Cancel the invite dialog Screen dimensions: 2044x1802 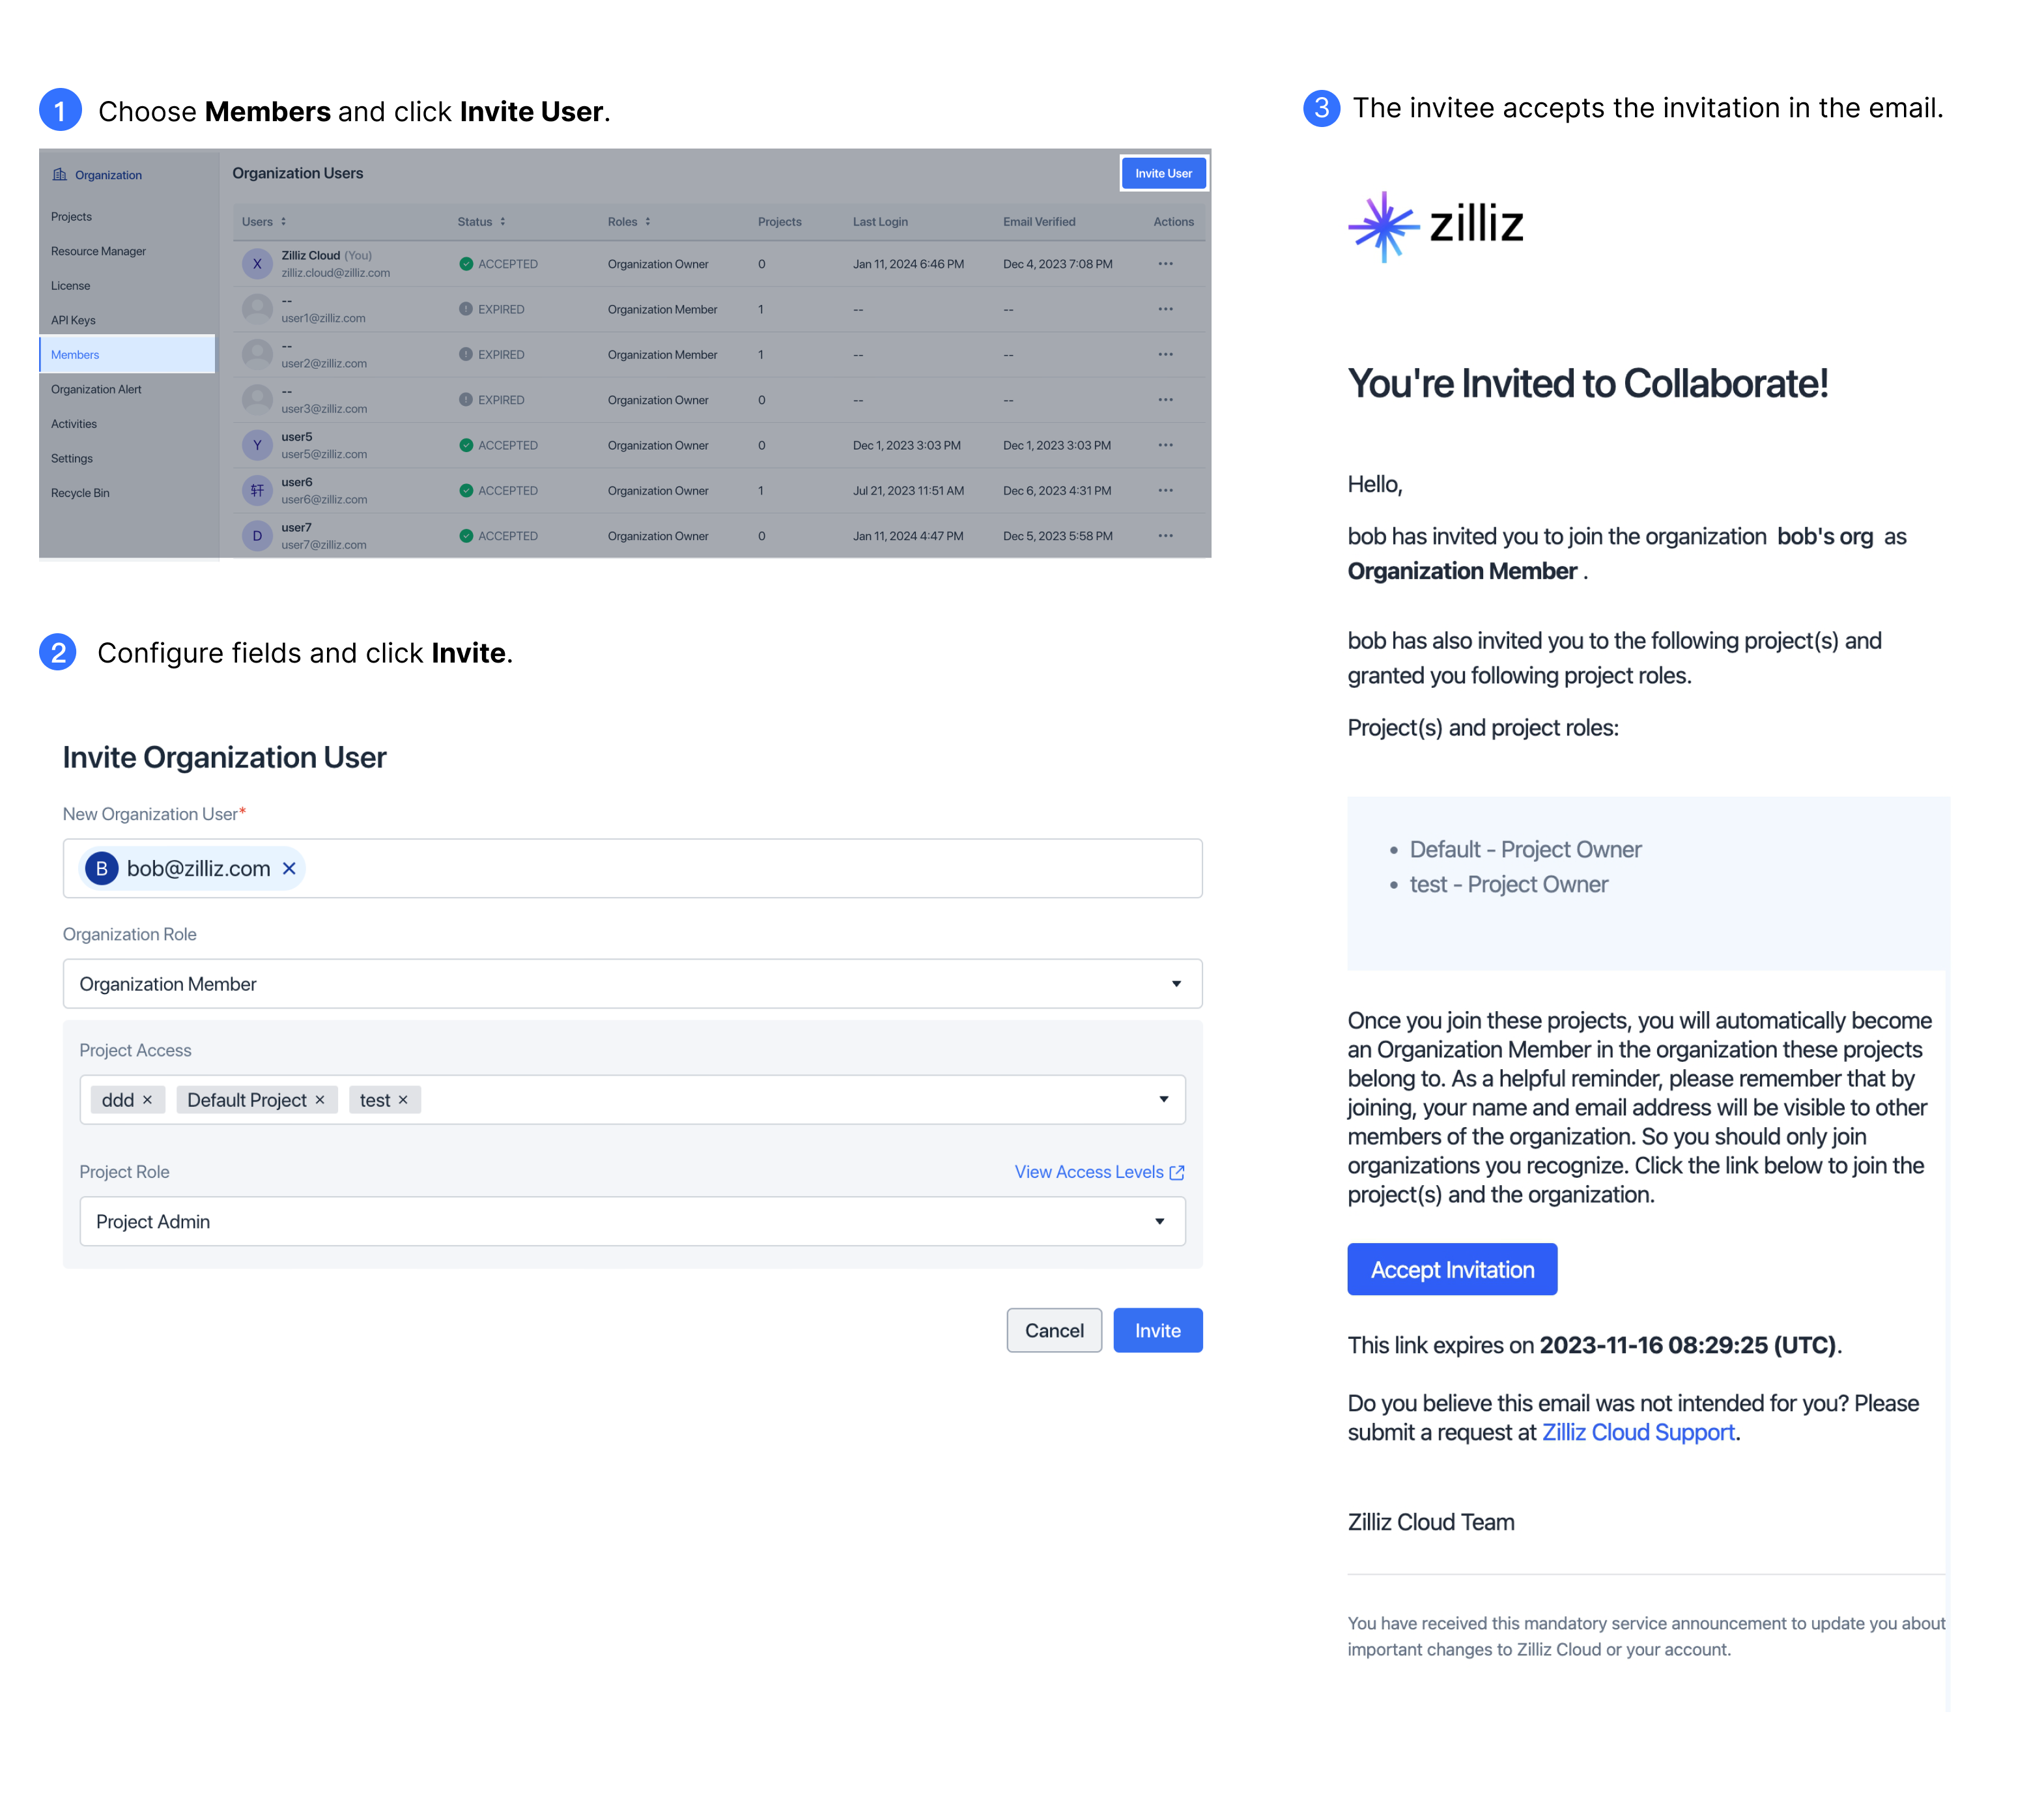pyautogui.click(x=1054, y=1331)
